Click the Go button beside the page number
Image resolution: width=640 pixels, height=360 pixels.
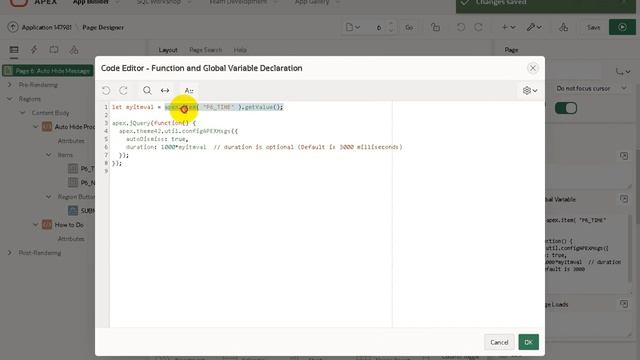click(409, 27)
